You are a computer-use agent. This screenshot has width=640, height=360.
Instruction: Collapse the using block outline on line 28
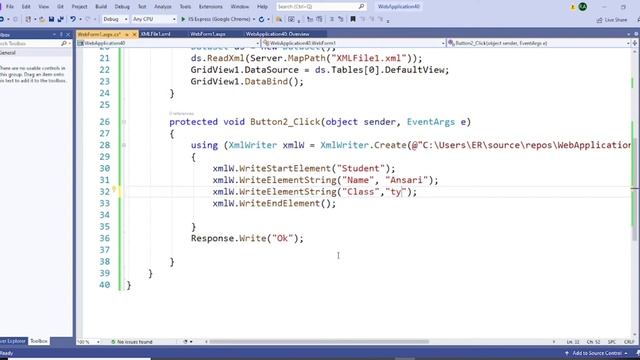[124, 145]
